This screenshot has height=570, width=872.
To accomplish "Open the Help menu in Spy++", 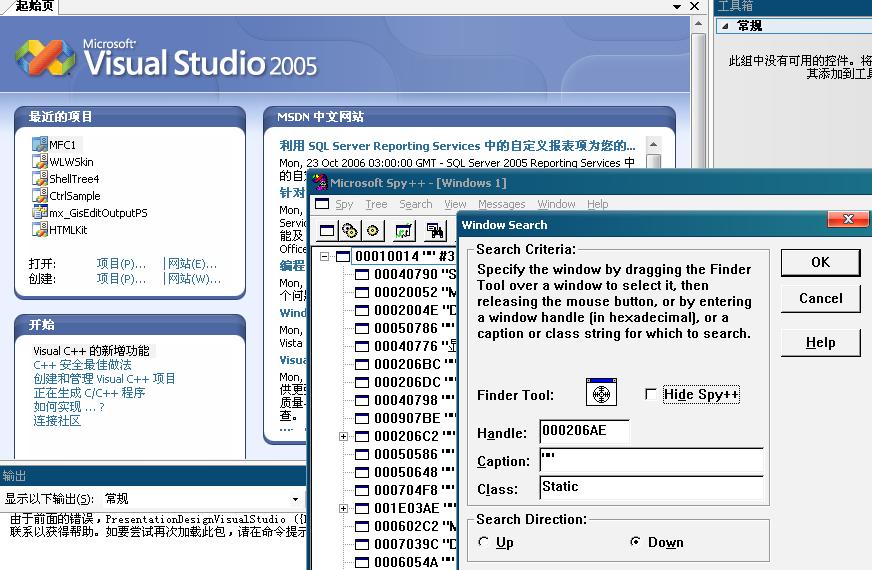I will coord(598,204).
